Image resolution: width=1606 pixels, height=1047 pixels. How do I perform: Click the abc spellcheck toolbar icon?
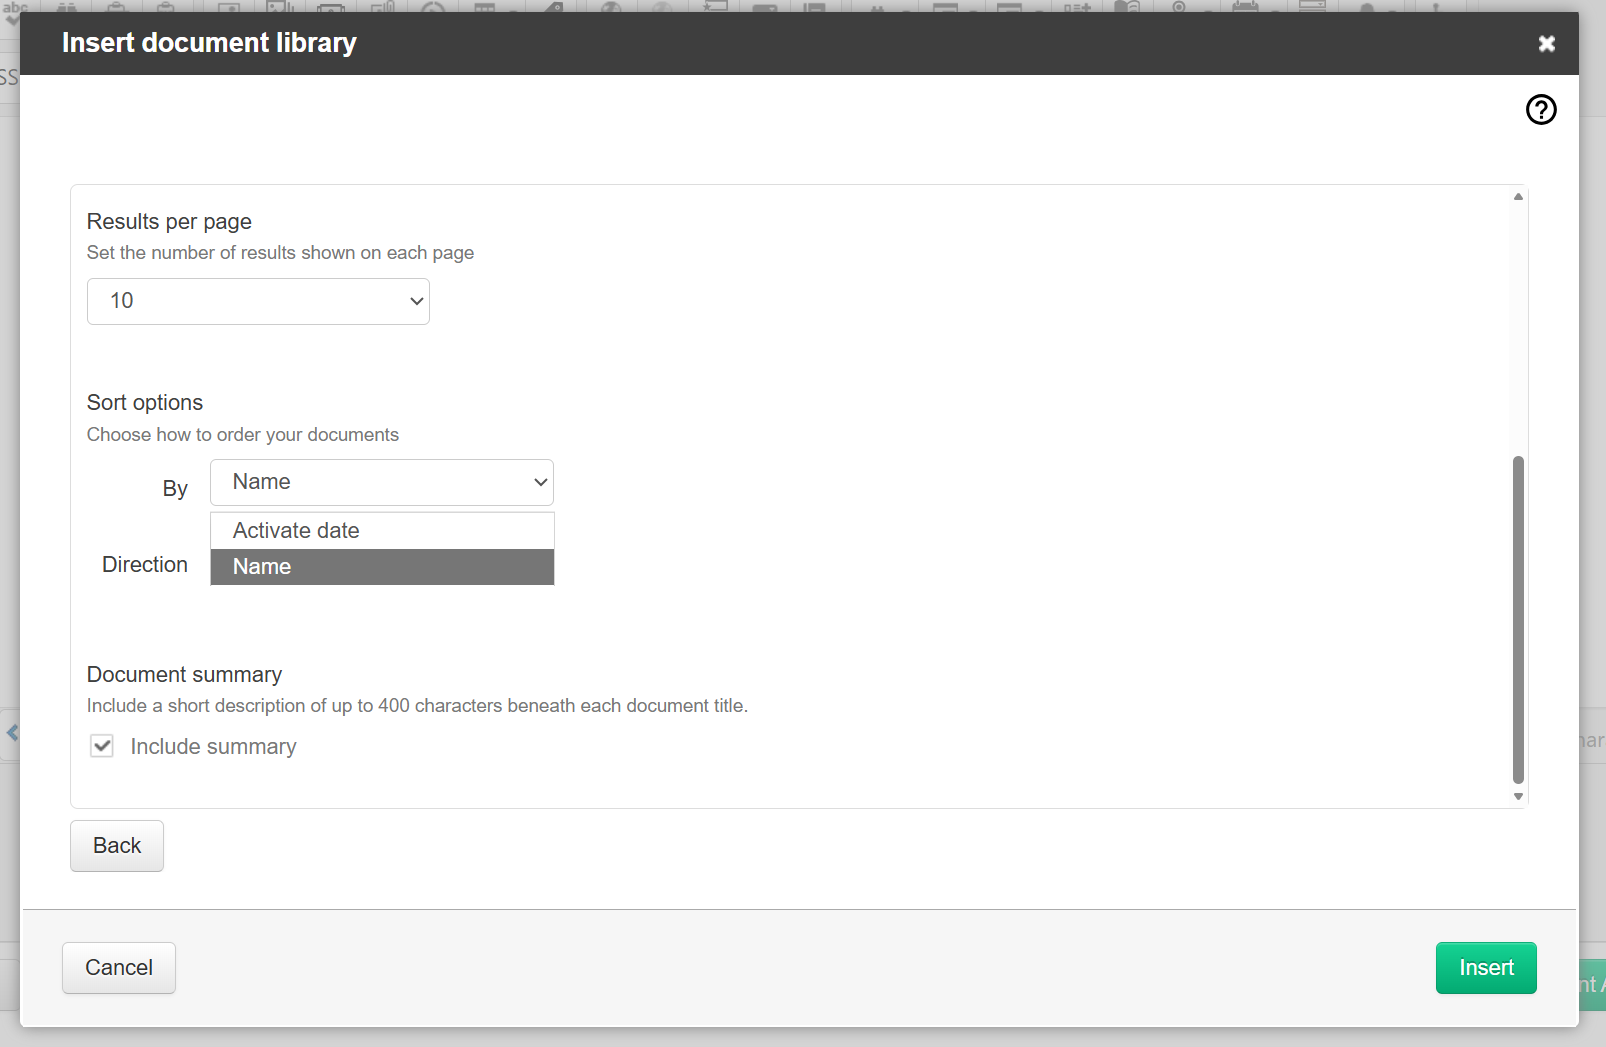[15, 7]
